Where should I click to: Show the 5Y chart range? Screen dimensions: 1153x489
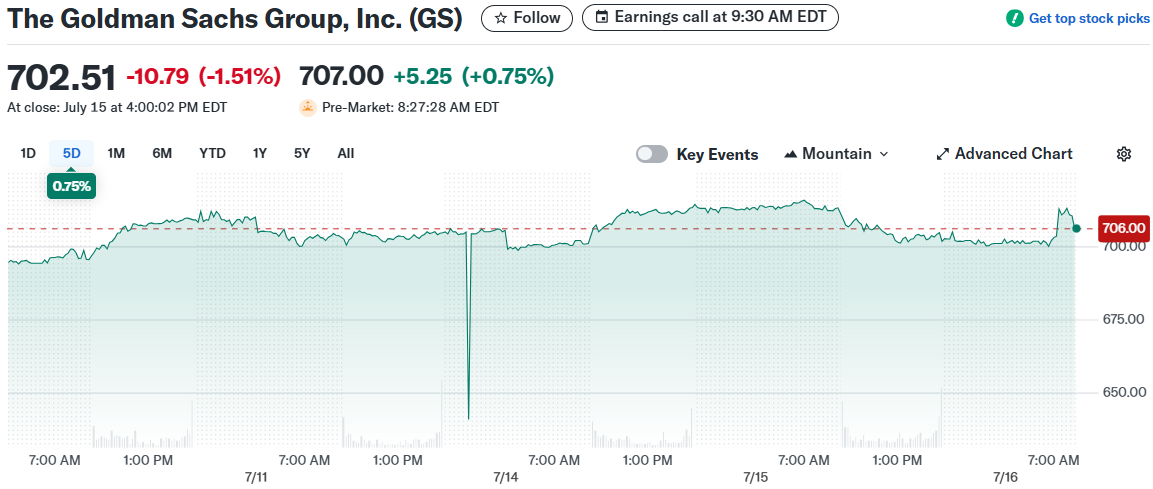click(302, 153)
